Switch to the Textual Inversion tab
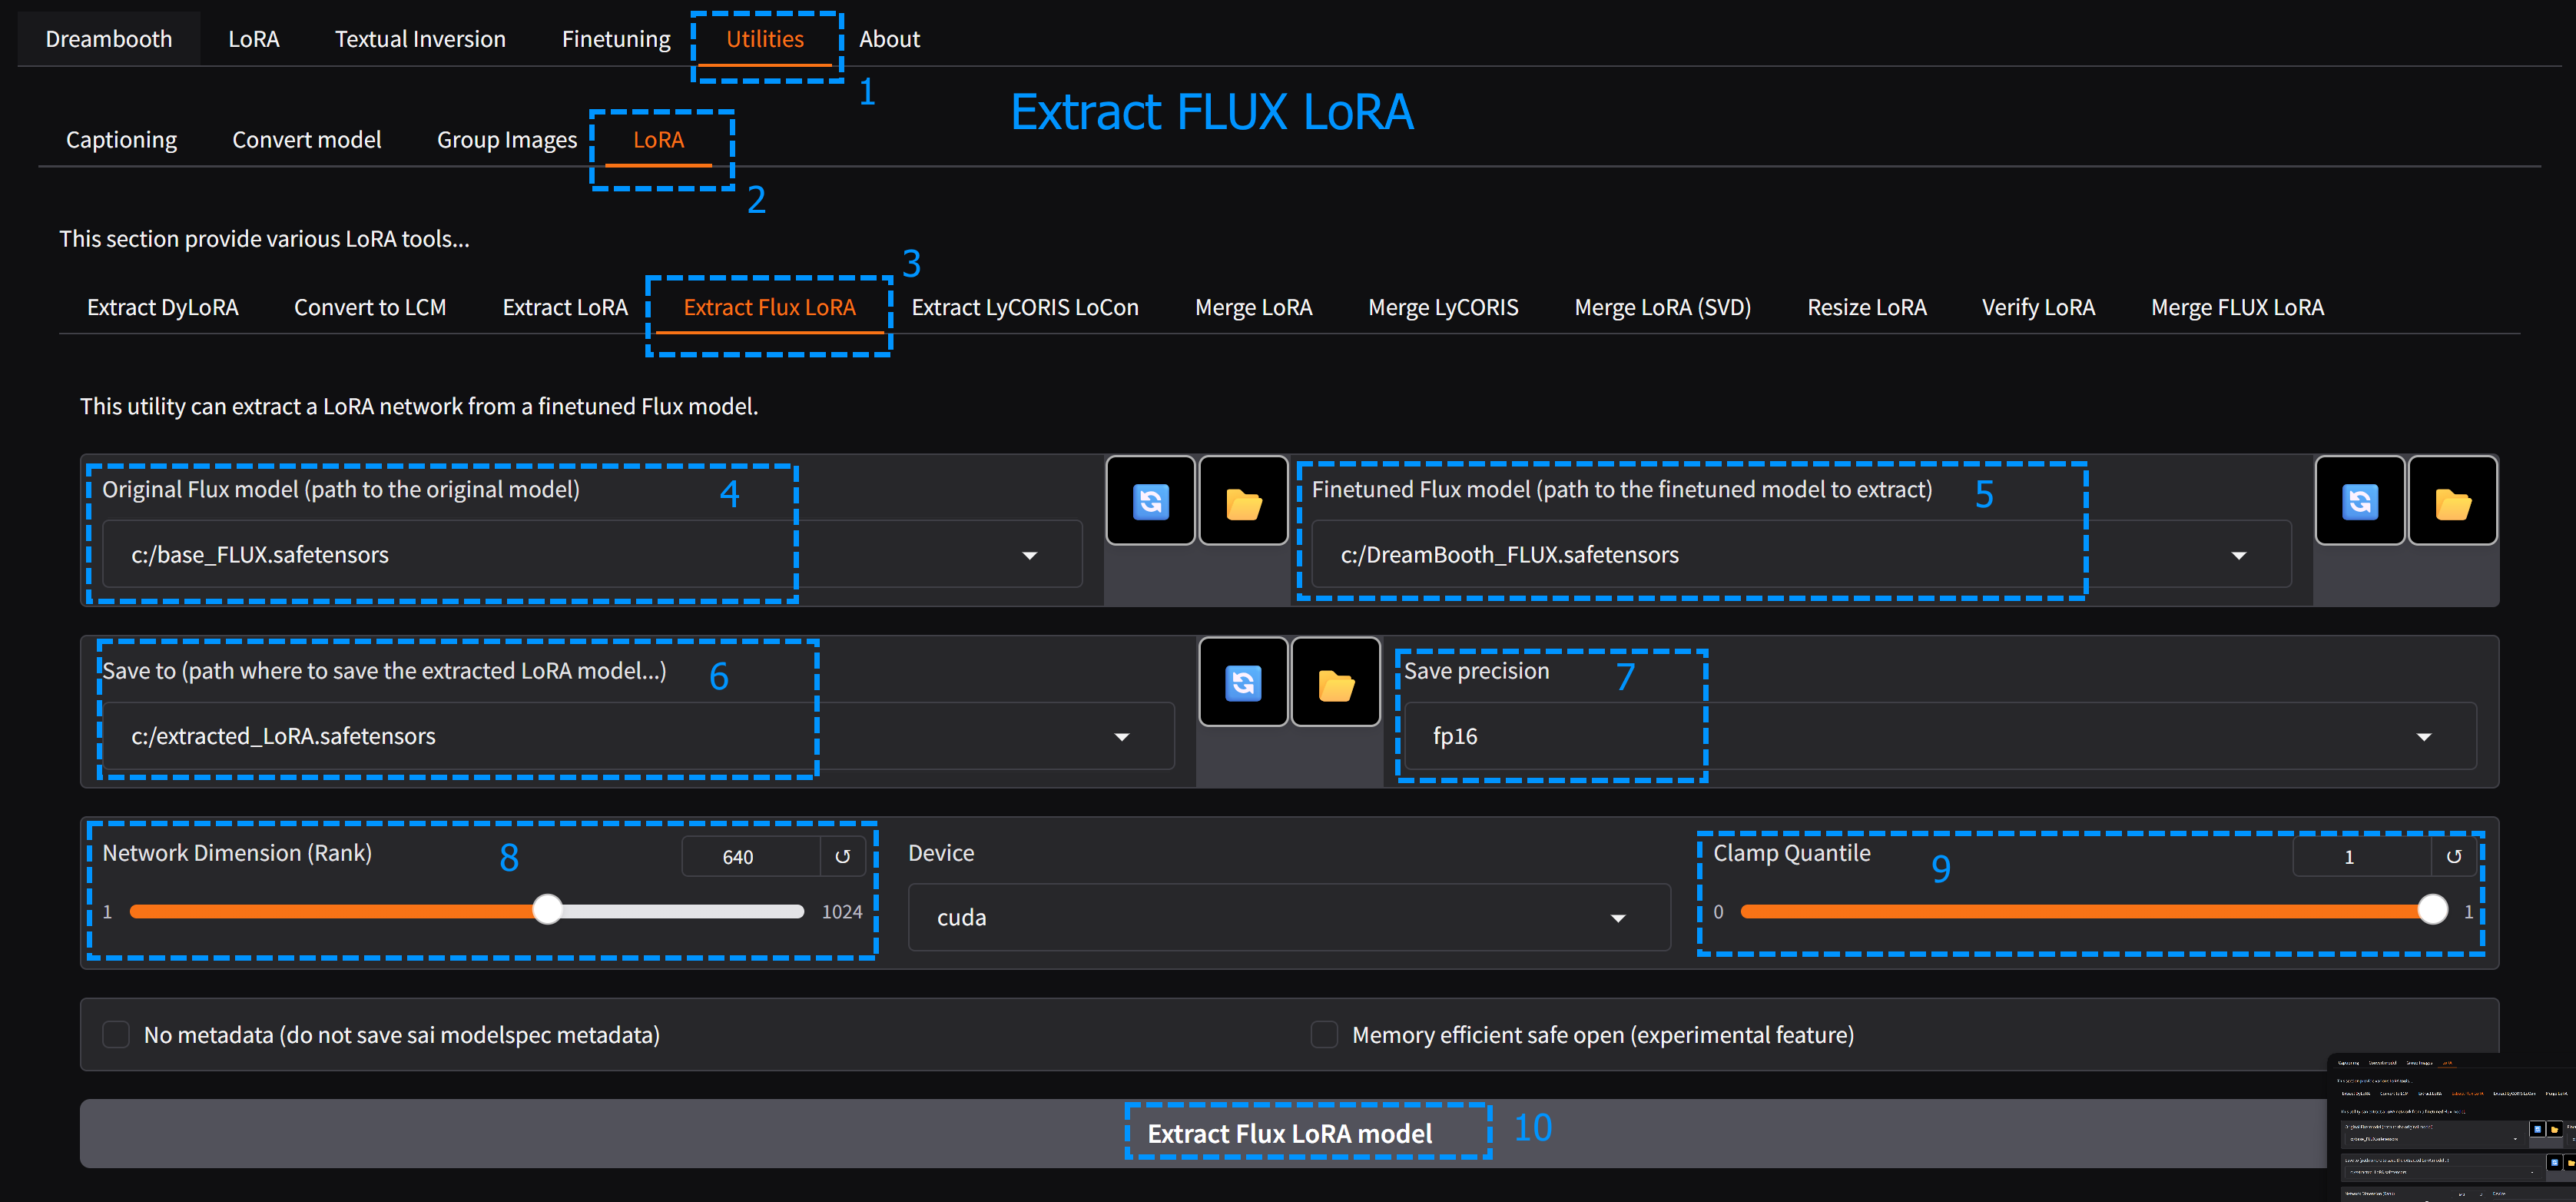This screenshot has height=1202, width=2576. click(420, 39)
